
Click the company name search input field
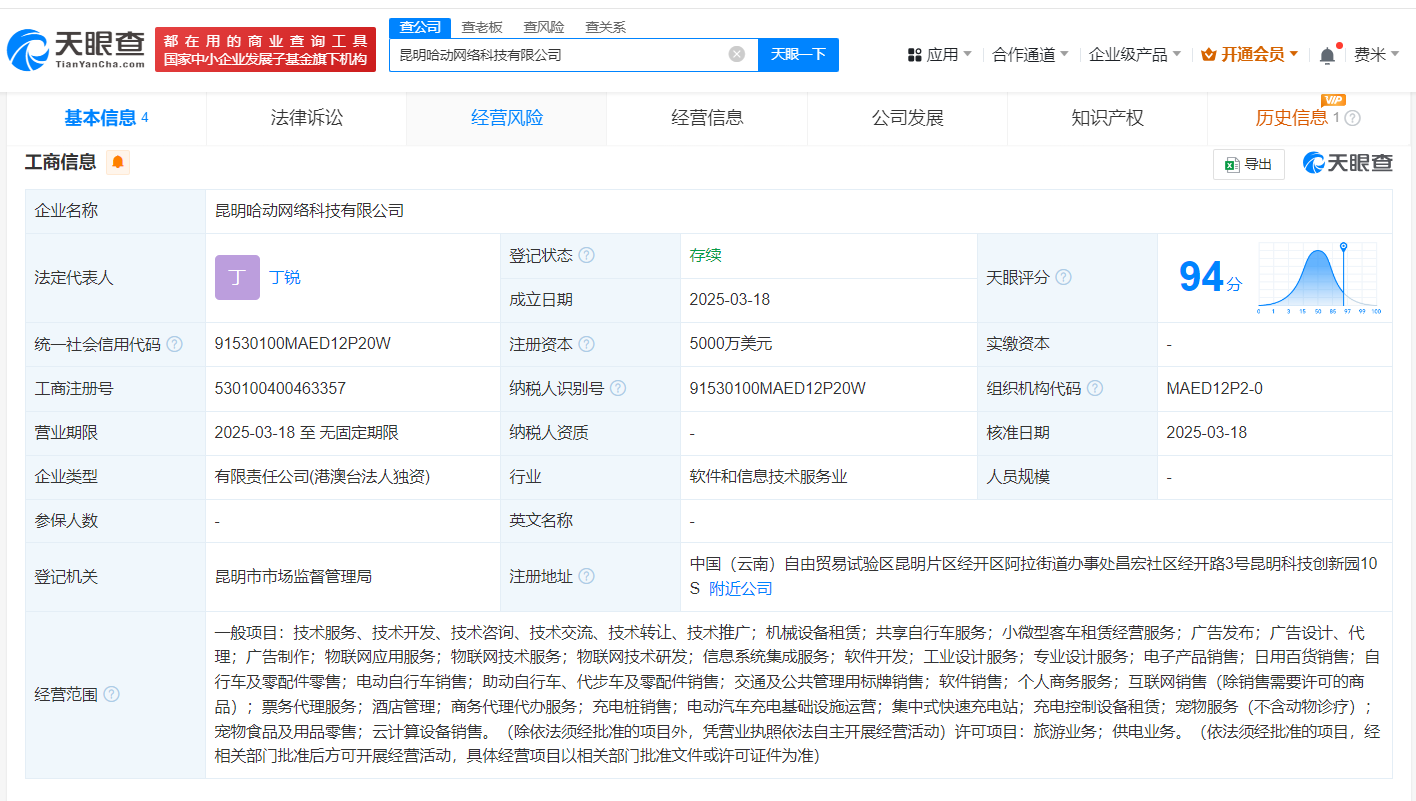560,55
